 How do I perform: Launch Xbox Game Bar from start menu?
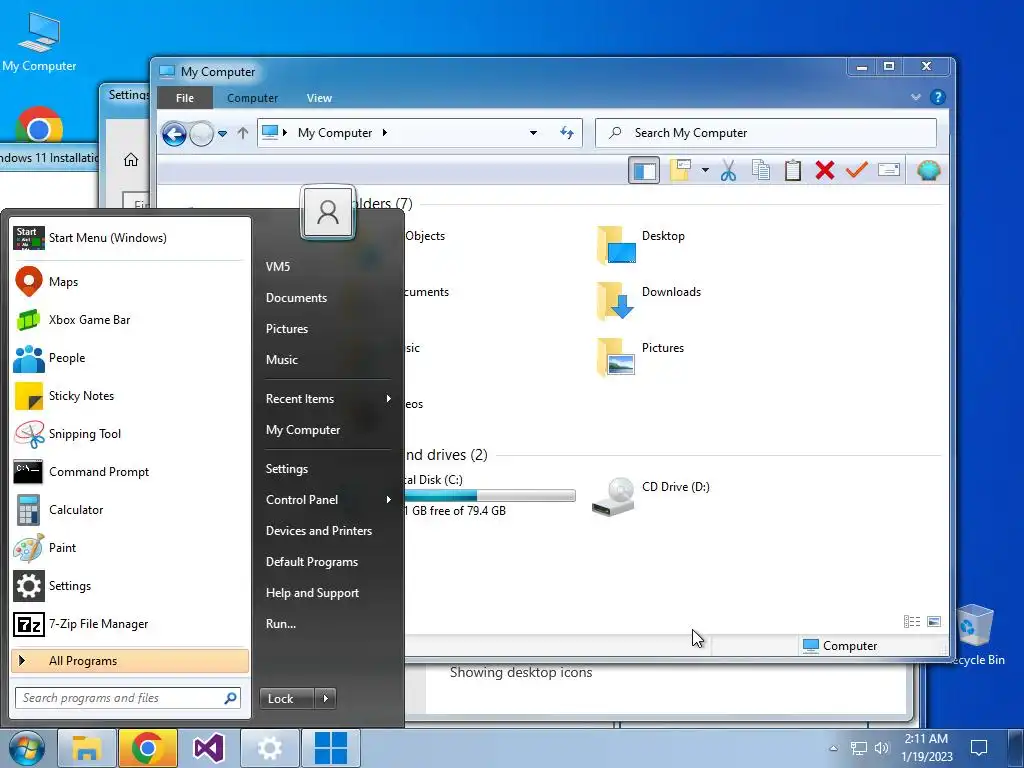tap(130, 319)
